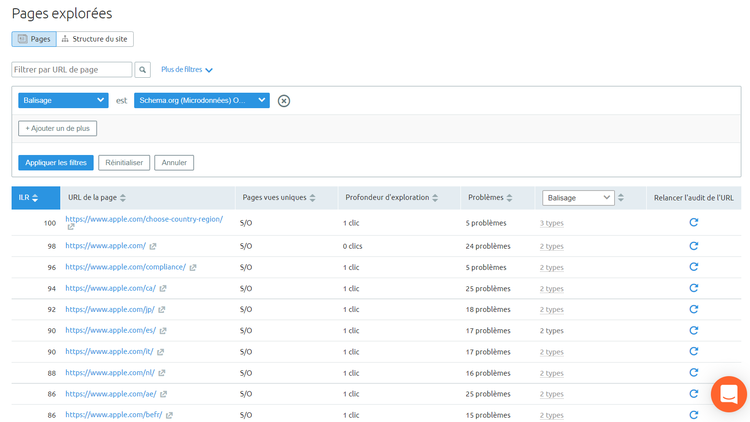Image resolution: width=750 pixels, height=422 pixels.
Task: Open the apple.com/jp/ link
Action: pyautogui.click(x=110, y=309)
